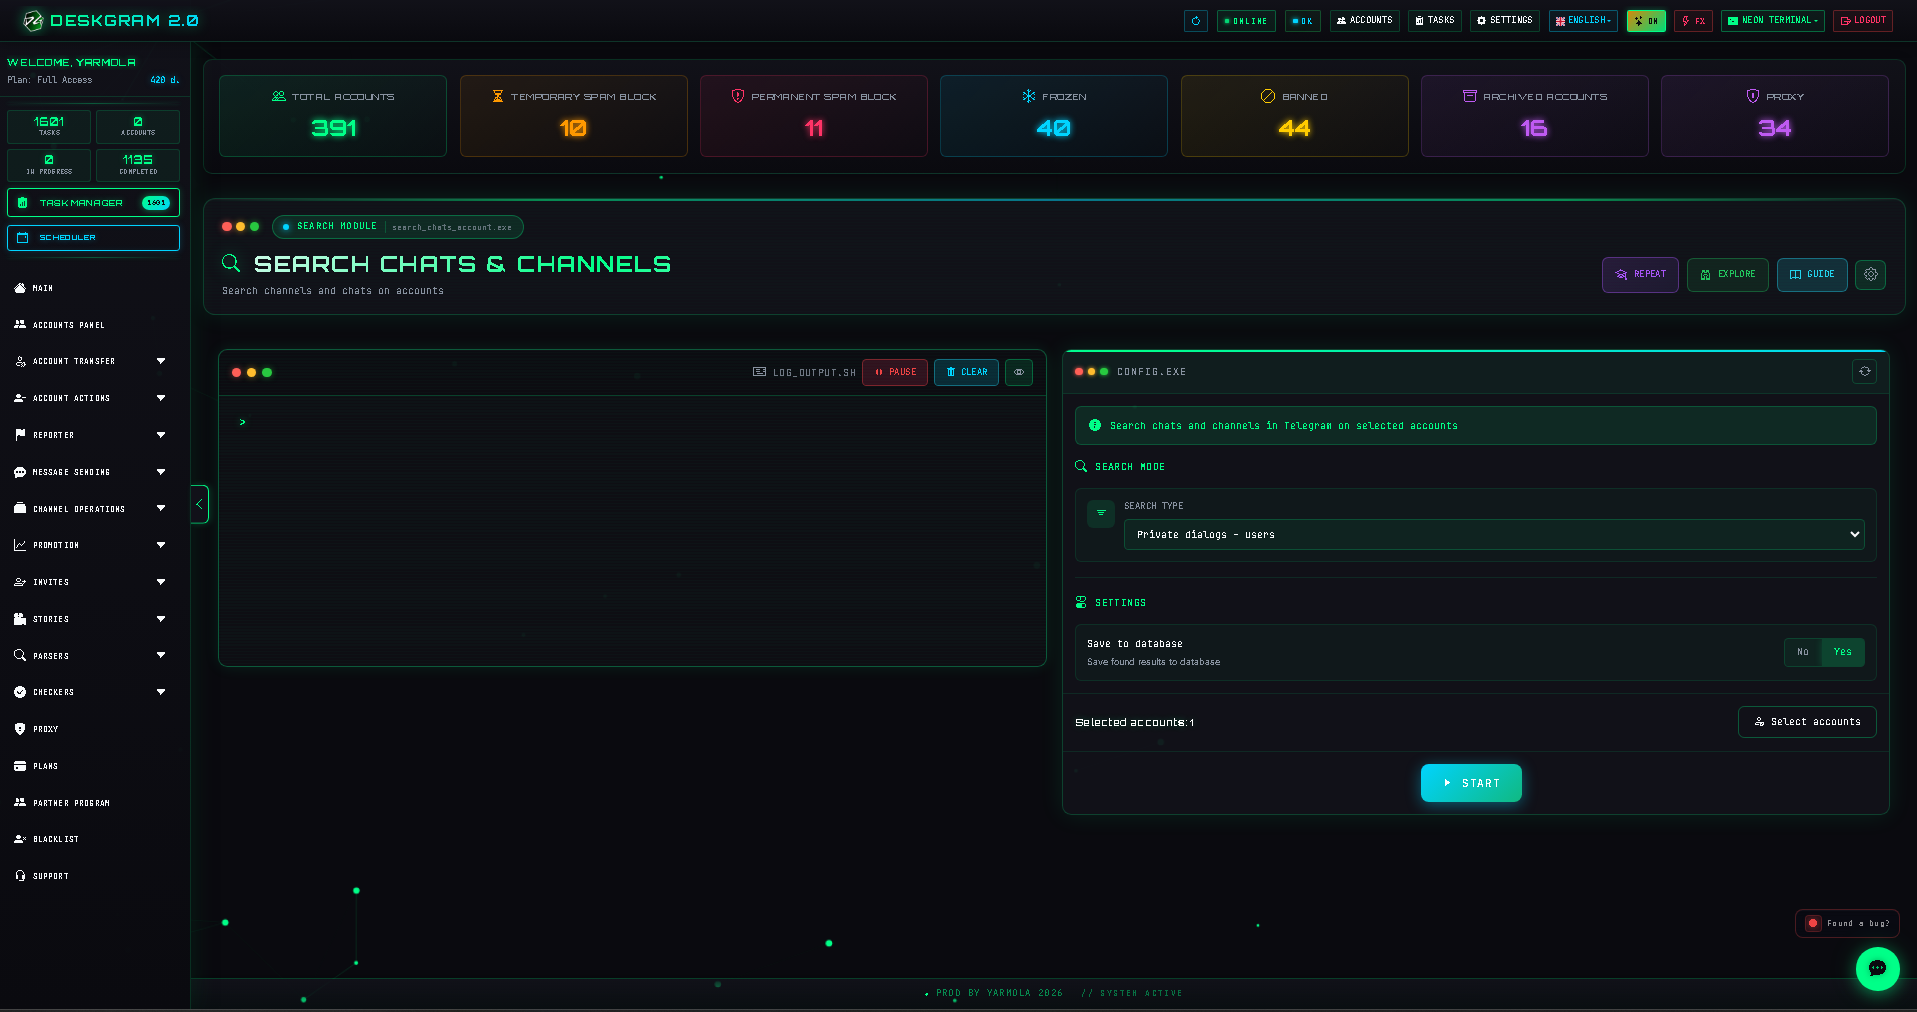Open the Guide

click(1812, 274)
